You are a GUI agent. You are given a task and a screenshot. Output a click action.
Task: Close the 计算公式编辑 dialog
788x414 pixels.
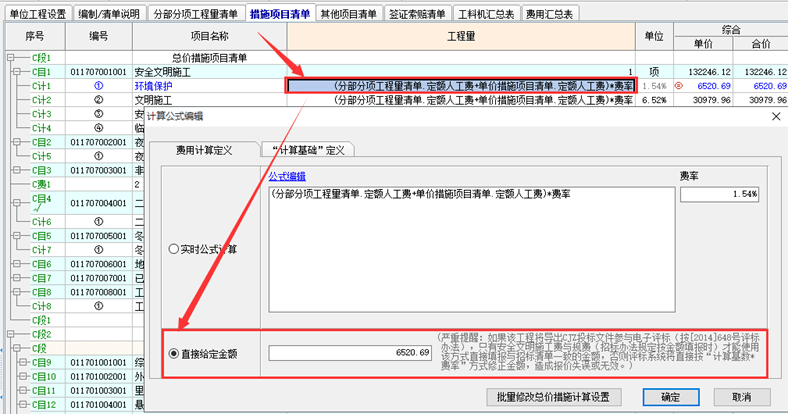click(776, 117)
